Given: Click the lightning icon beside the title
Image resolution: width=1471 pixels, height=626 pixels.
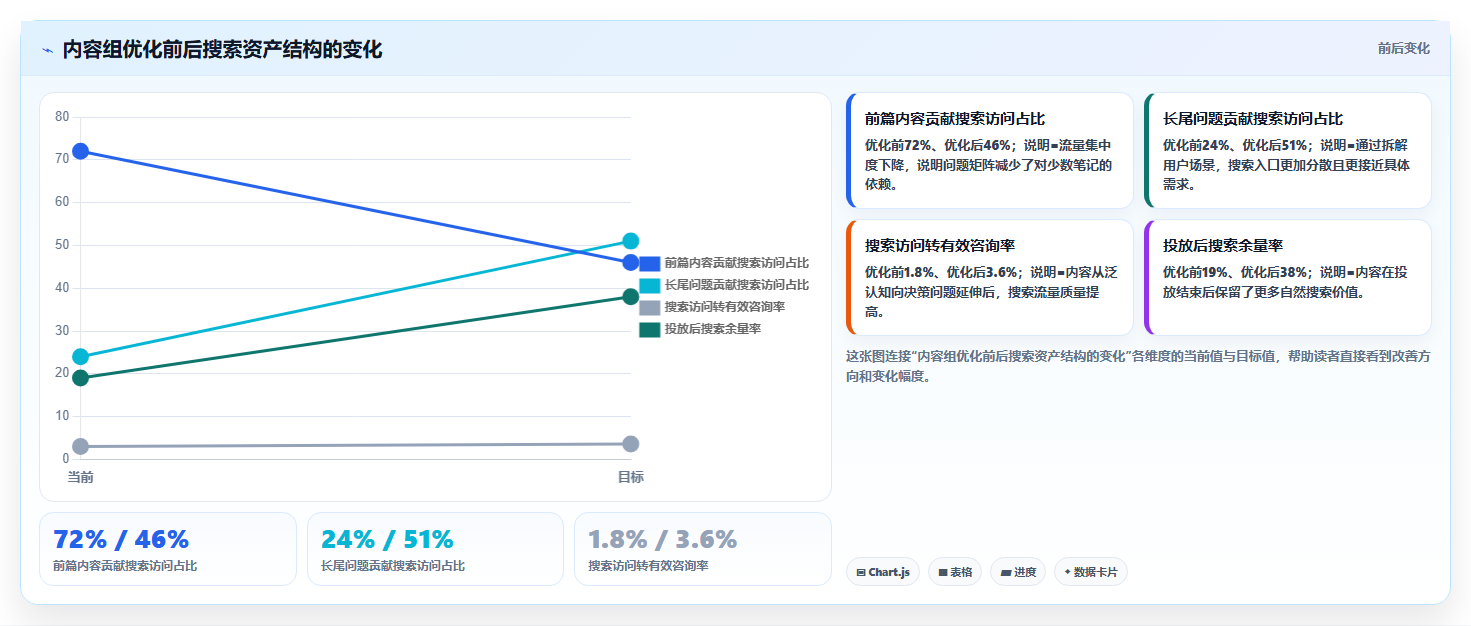Looking at the screenshot, I should (47, 50).
